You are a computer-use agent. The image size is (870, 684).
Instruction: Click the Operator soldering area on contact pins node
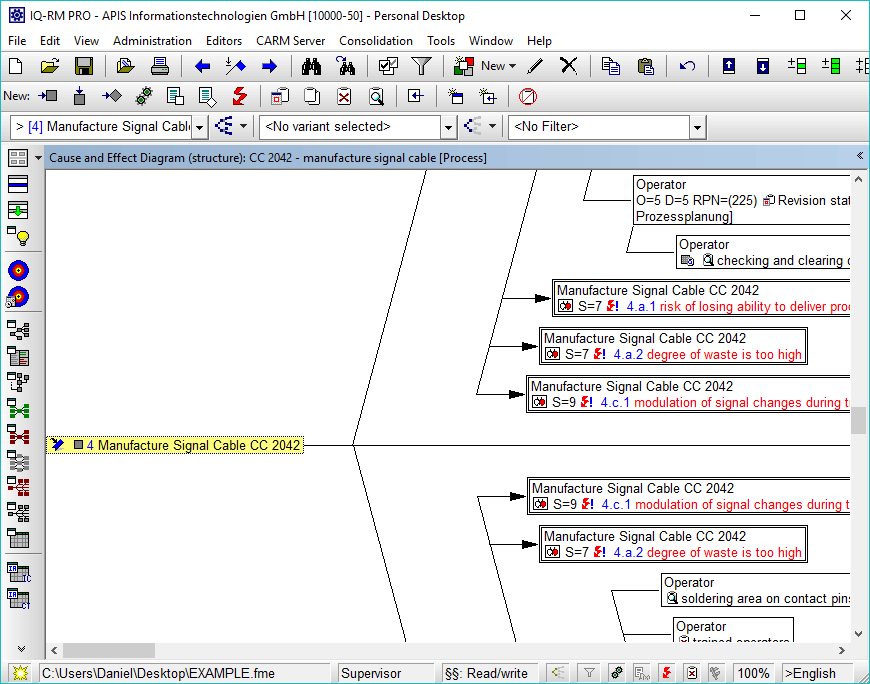tap(757, 590)
